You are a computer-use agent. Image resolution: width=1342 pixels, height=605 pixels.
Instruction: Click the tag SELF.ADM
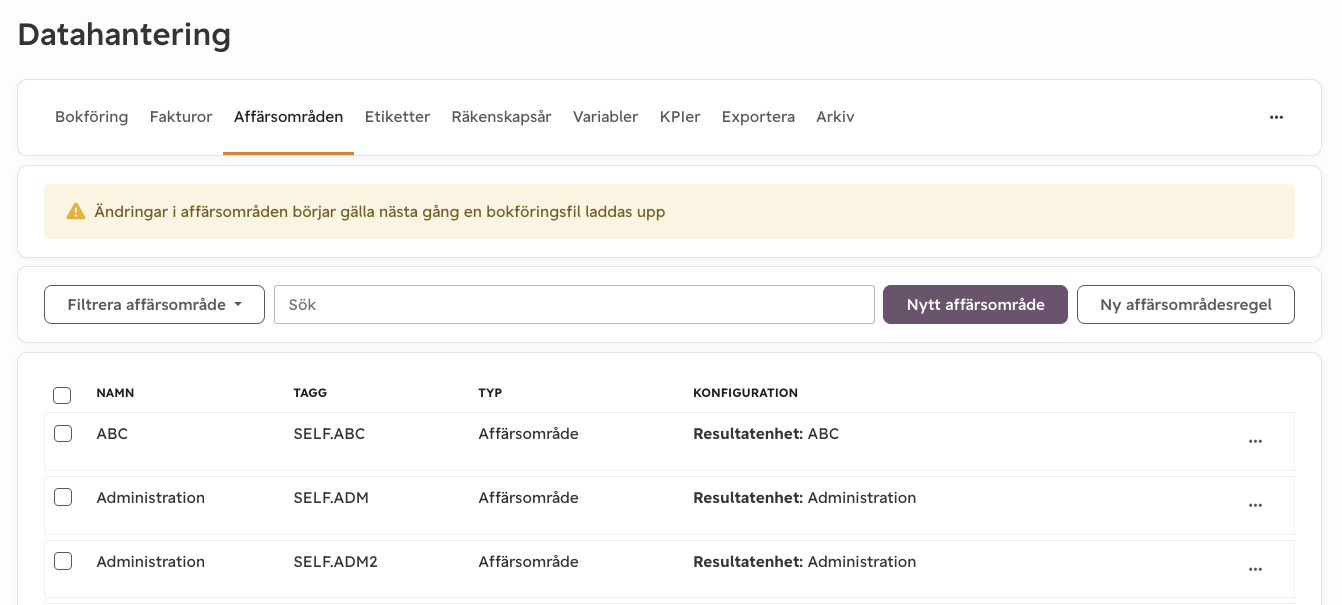(331, 498)
